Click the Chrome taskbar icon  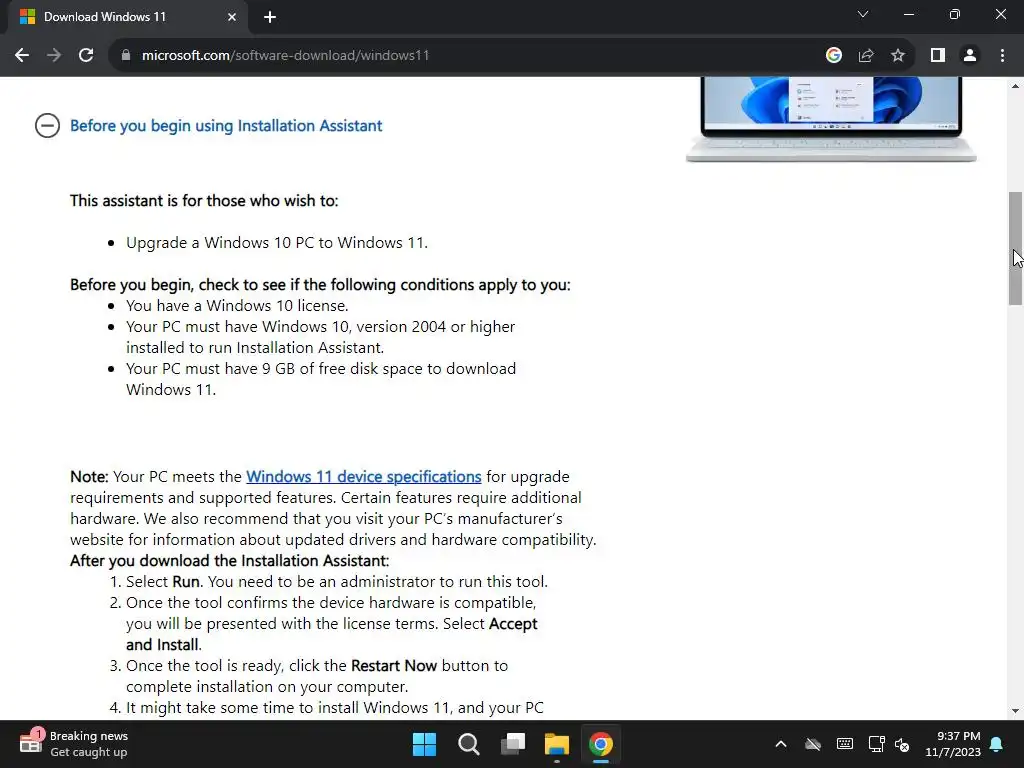[601, 744]
